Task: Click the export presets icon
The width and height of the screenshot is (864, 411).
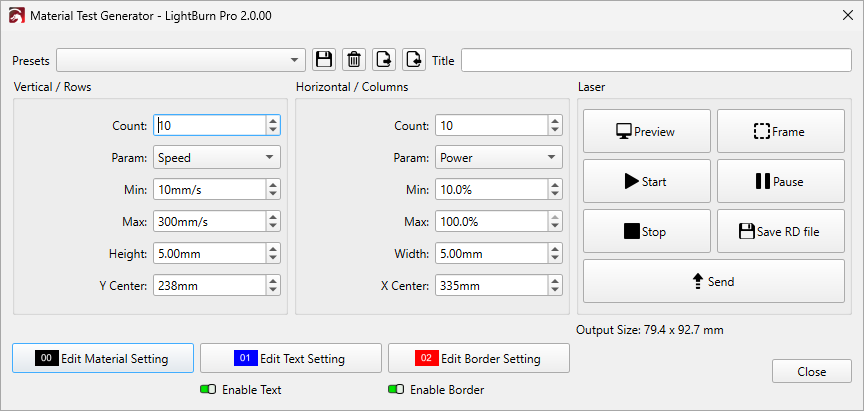Action: coord(414,60)
